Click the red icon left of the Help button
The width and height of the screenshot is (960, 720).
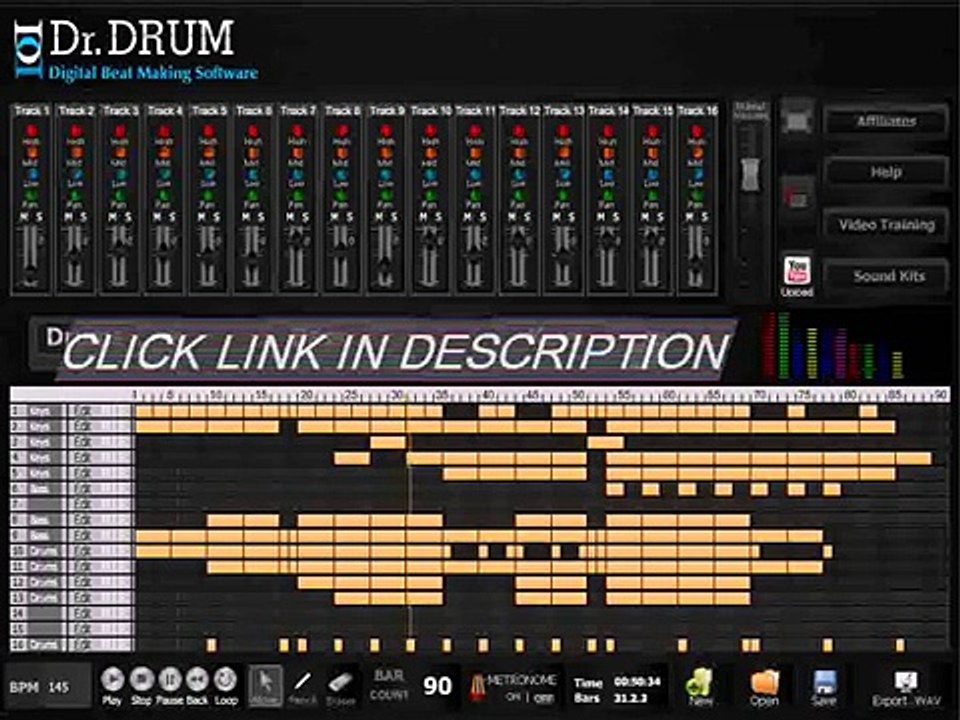(x=797, y=197)
